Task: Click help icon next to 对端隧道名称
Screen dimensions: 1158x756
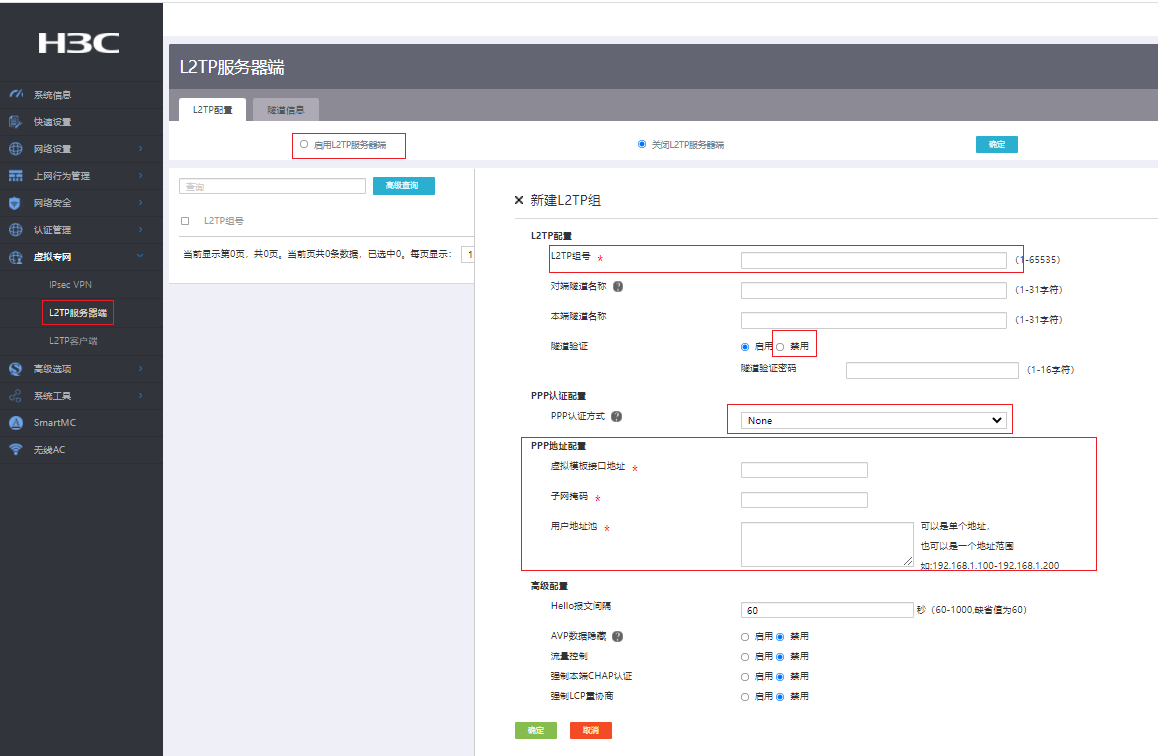Action: click(x=618, y=286)
